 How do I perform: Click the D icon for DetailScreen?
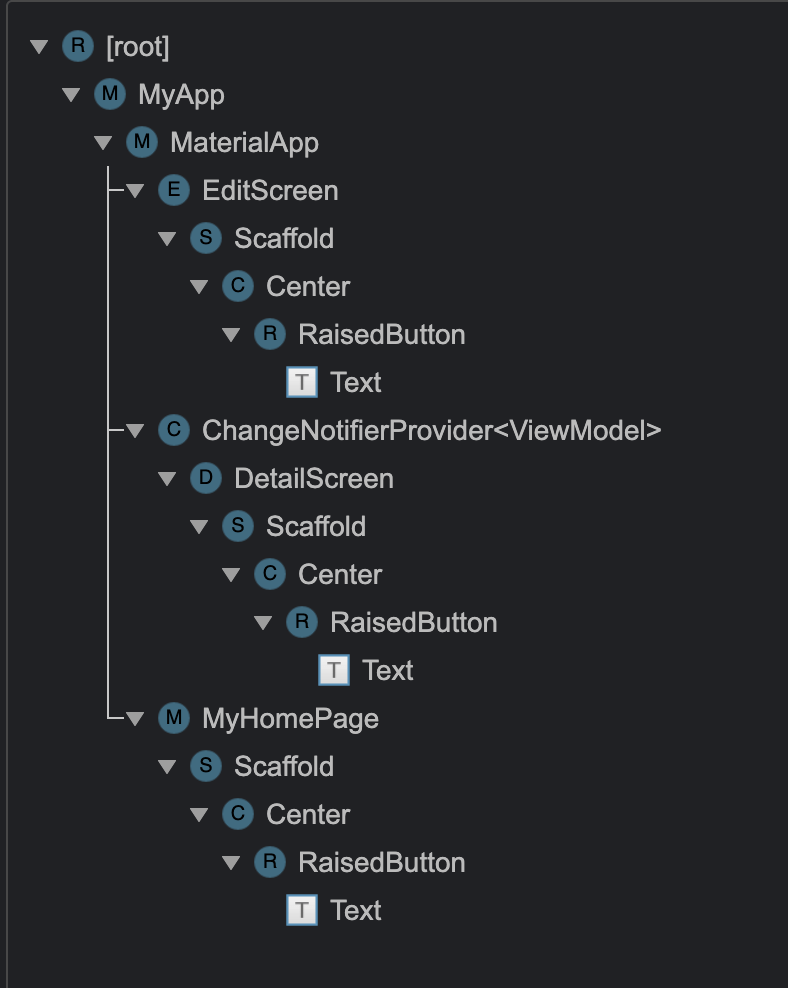pos(205,478)
